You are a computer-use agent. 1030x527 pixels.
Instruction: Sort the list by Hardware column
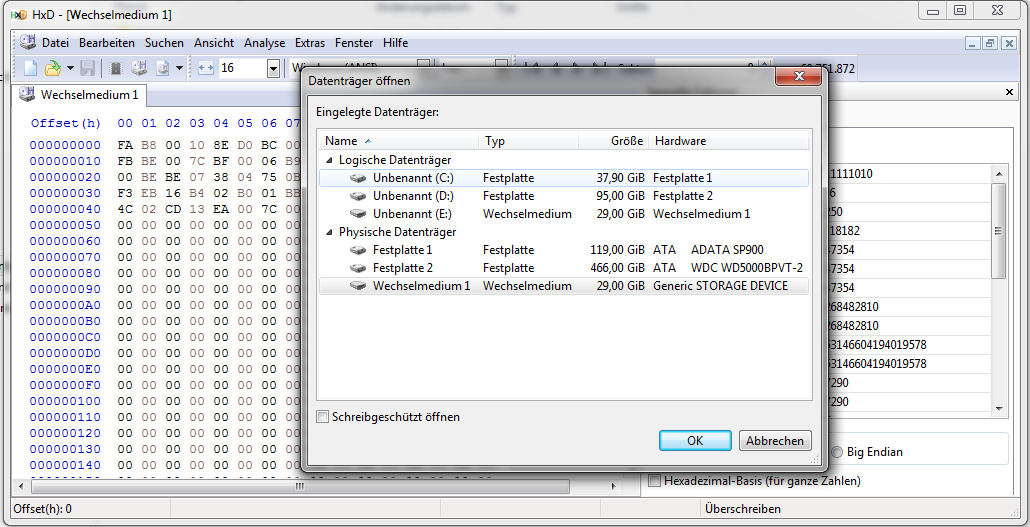(729, 141)
